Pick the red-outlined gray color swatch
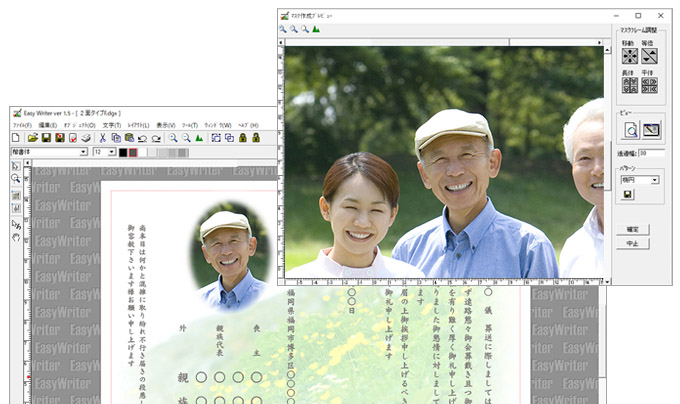Viewport: 680px width, 404px height. pos(133,153)
